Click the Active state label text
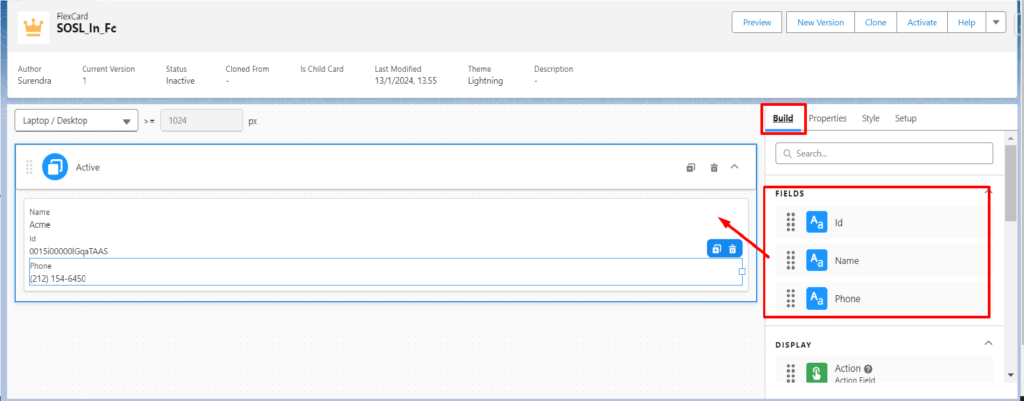 tap(88, 167)
